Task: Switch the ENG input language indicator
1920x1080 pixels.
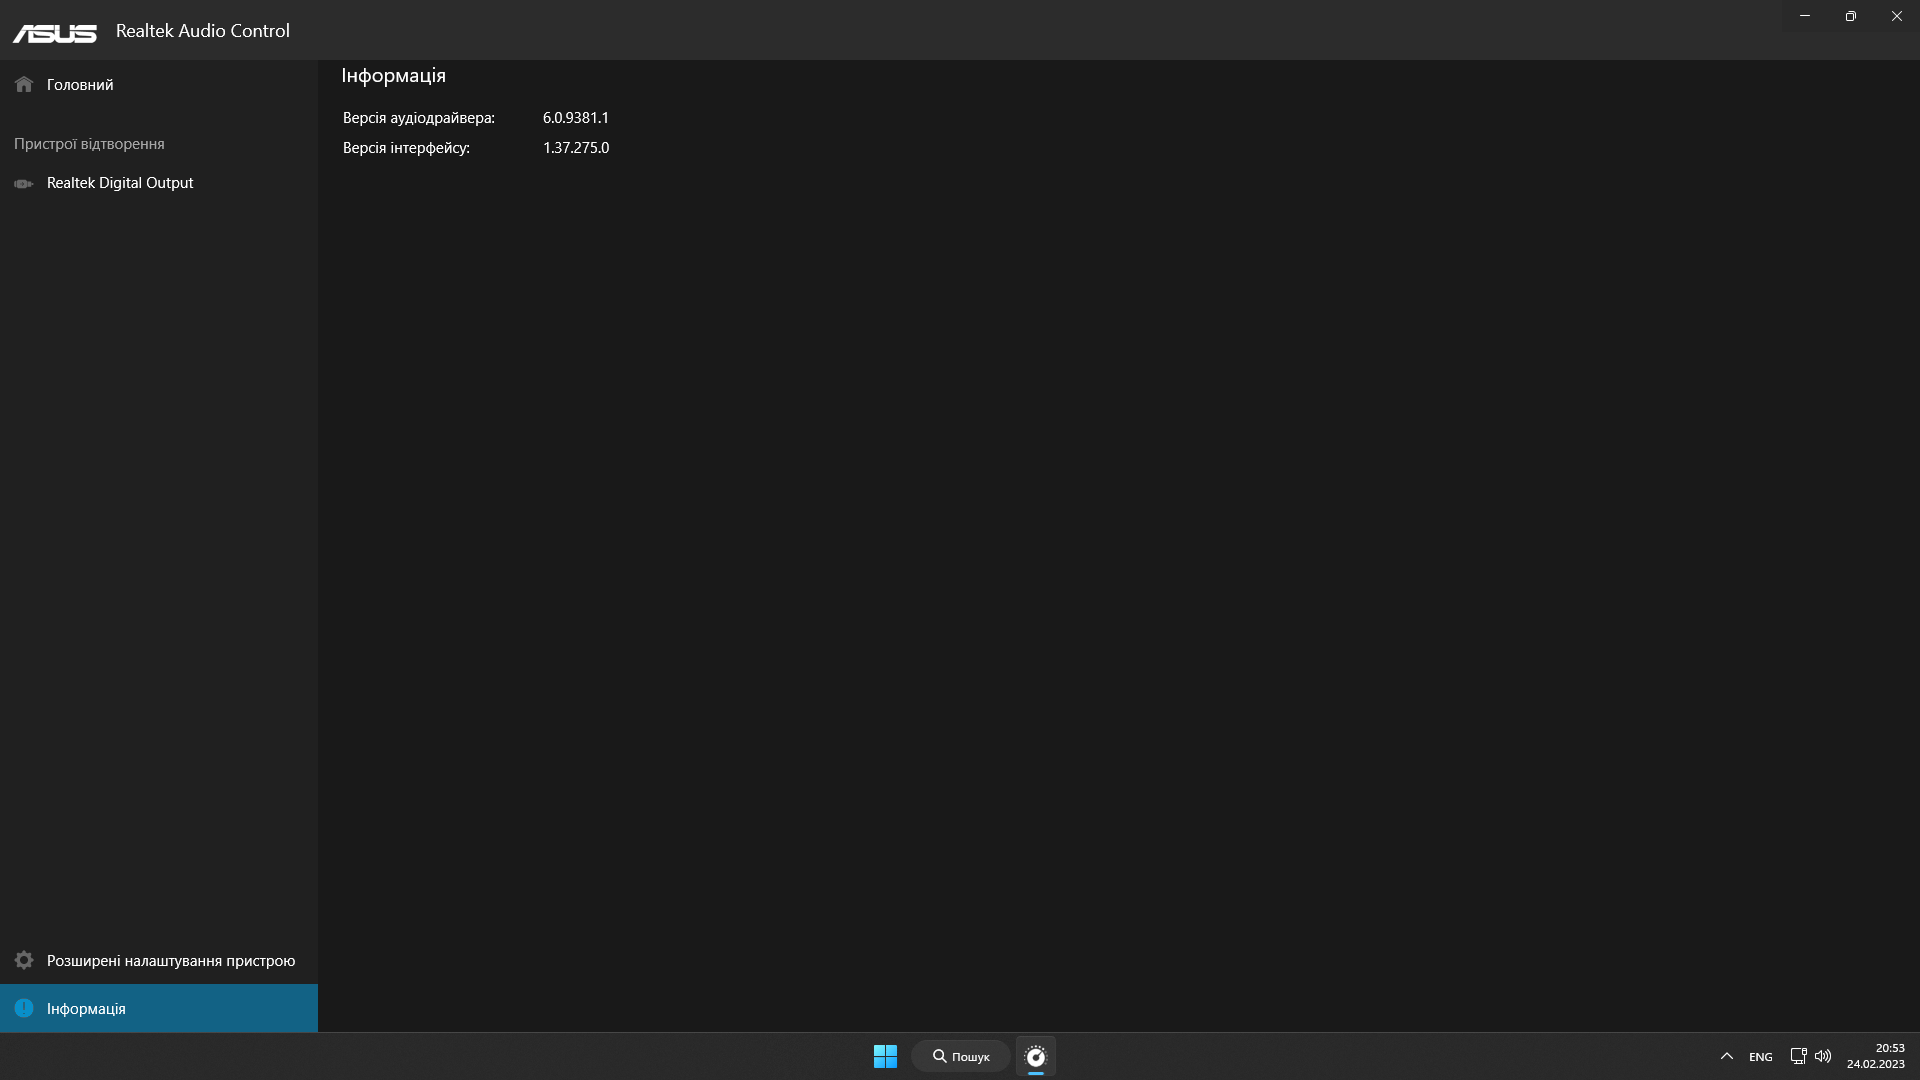Action: [1760, 1057]
